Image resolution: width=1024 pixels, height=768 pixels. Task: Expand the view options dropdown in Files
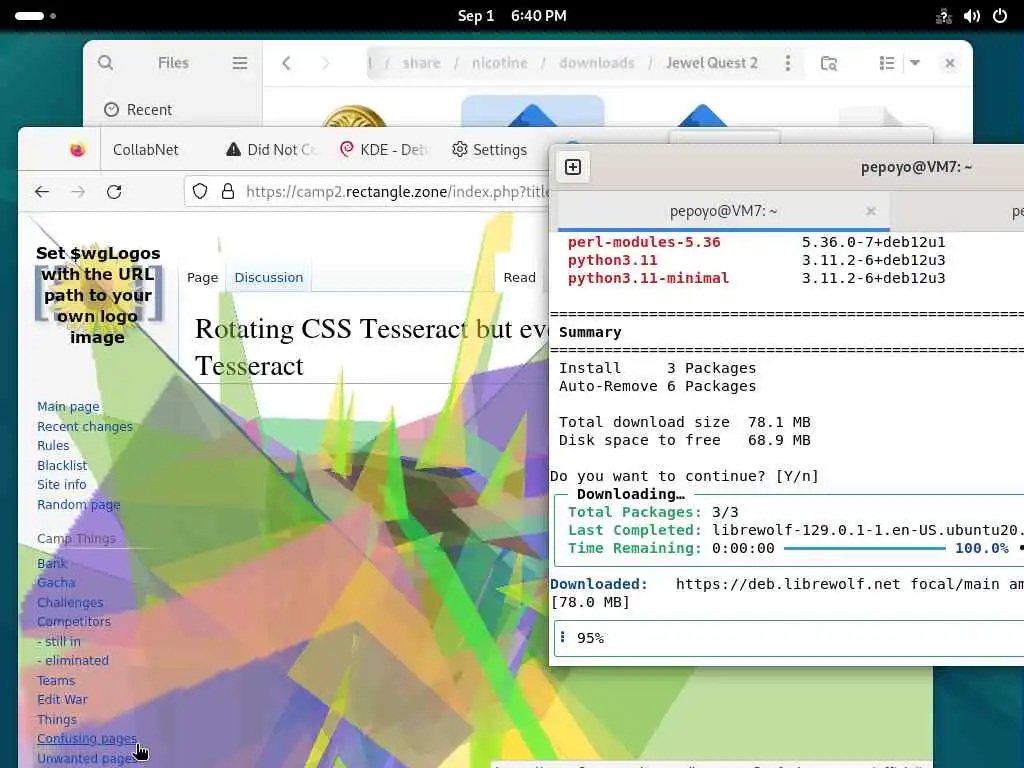[915, 63]
